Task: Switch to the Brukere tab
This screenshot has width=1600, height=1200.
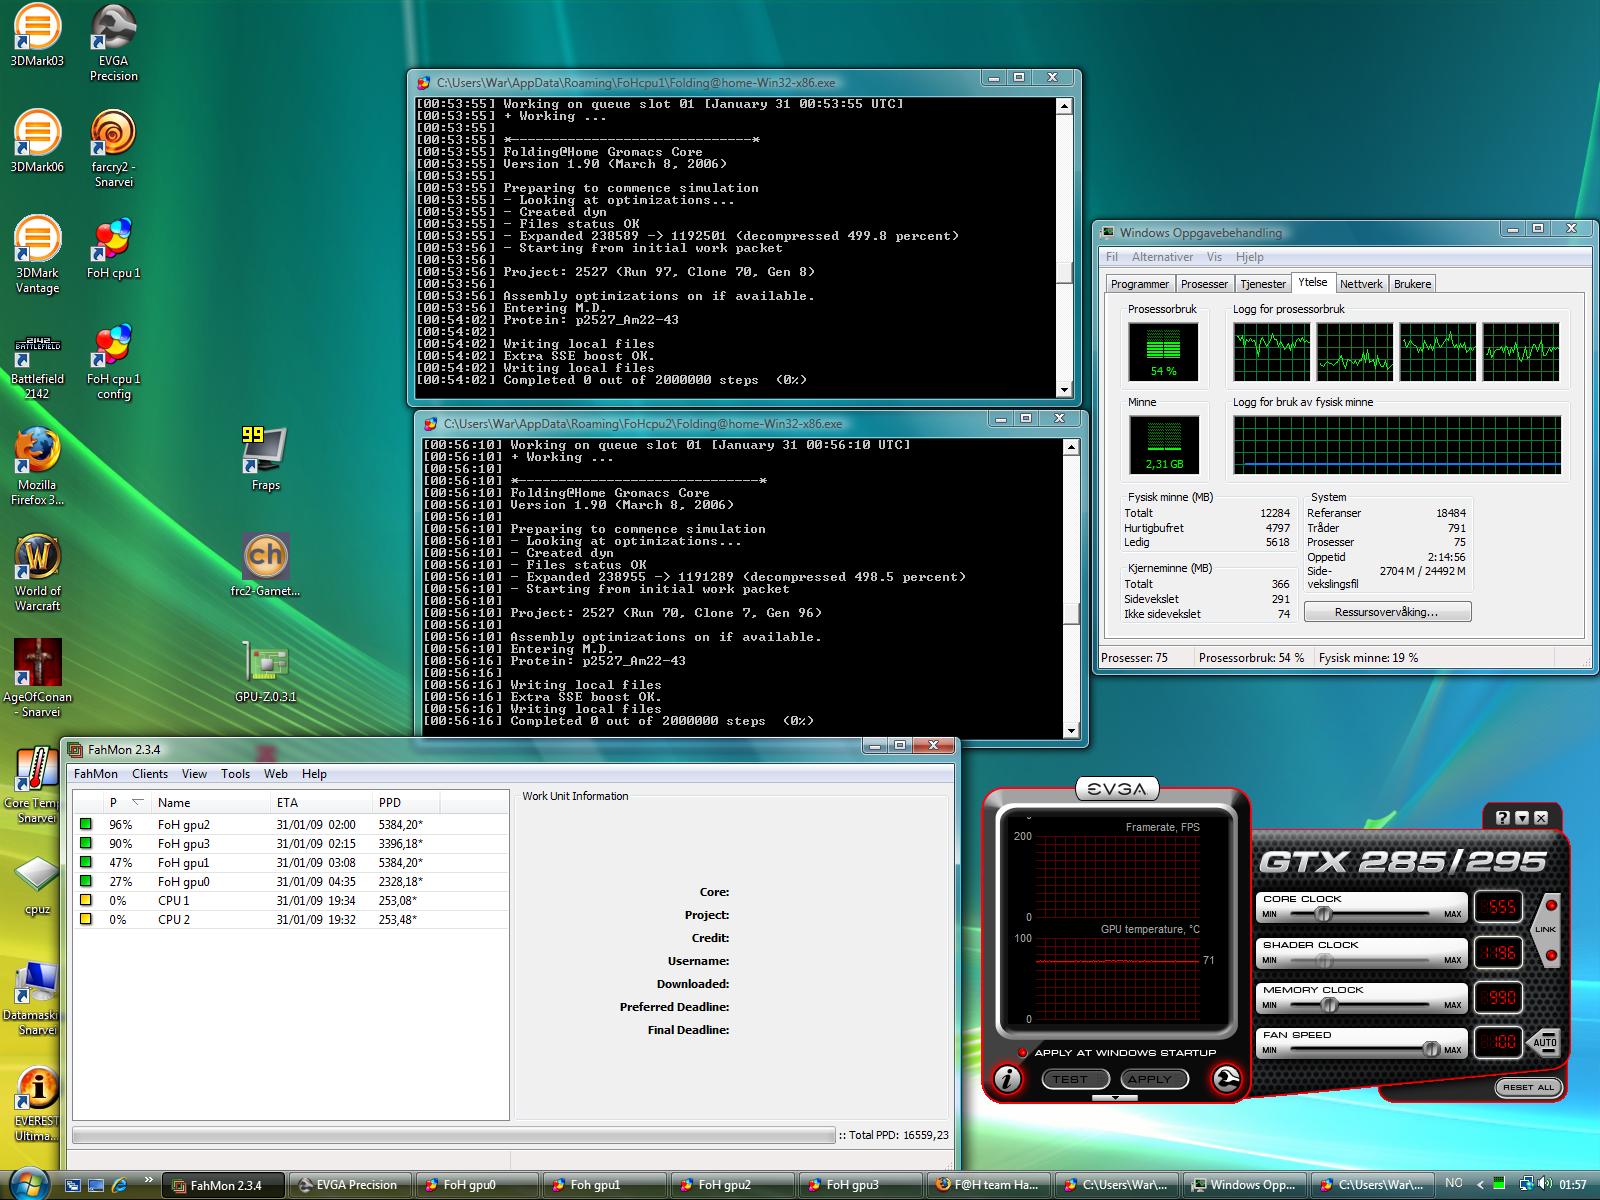Action: [x=1412, y=284]
